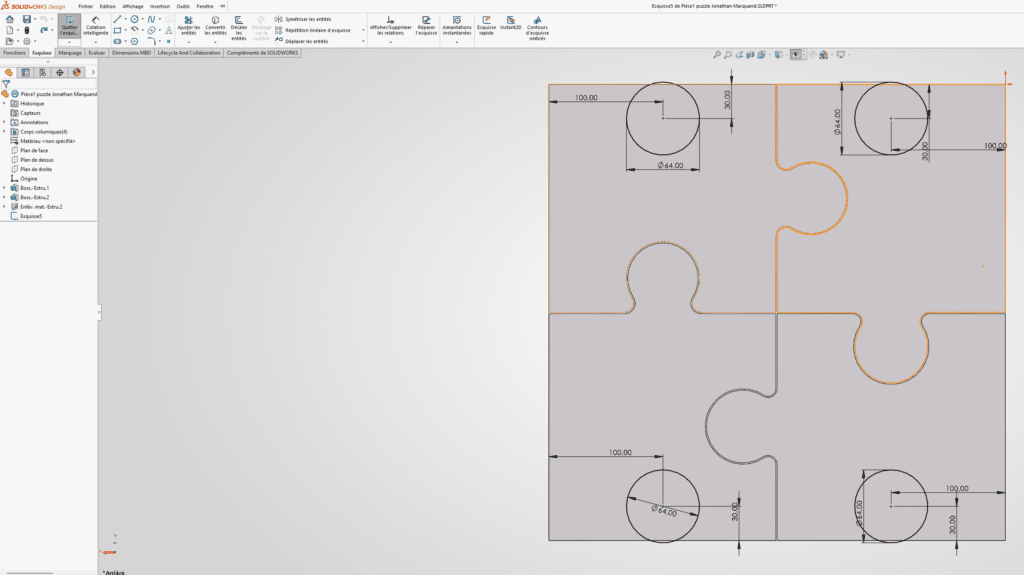Select the Cotation intelligente tool

(95, 27)
